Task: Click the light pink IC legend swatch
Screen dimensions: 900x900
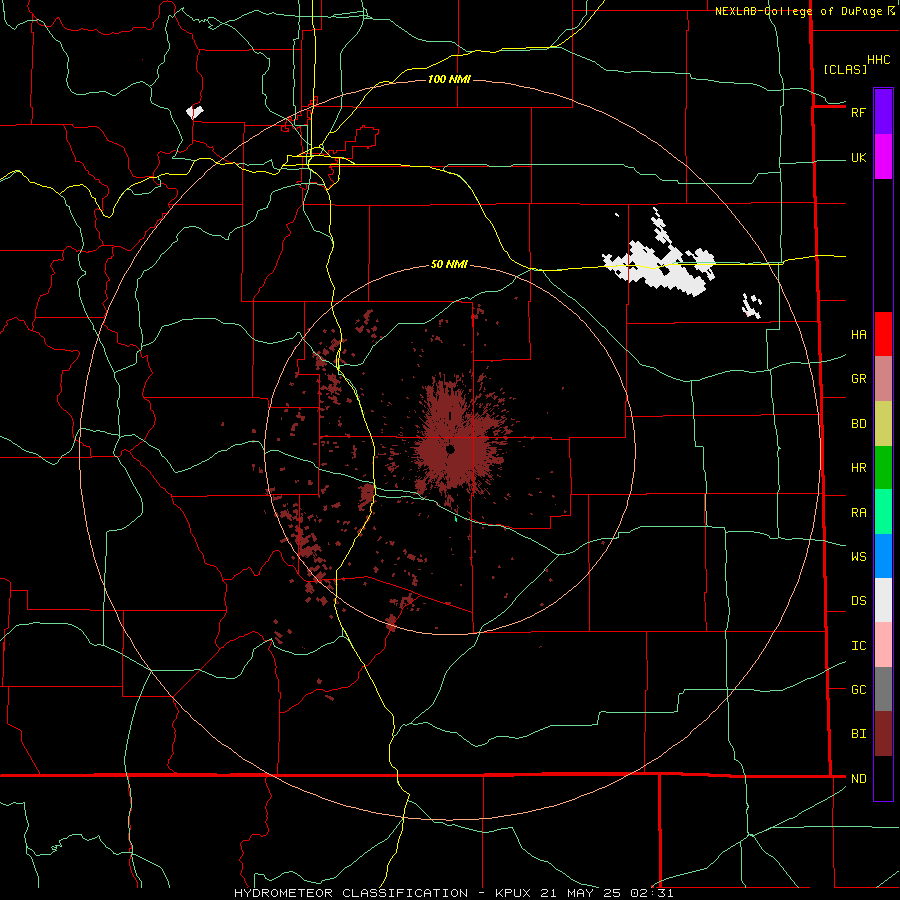Action: 883,645
